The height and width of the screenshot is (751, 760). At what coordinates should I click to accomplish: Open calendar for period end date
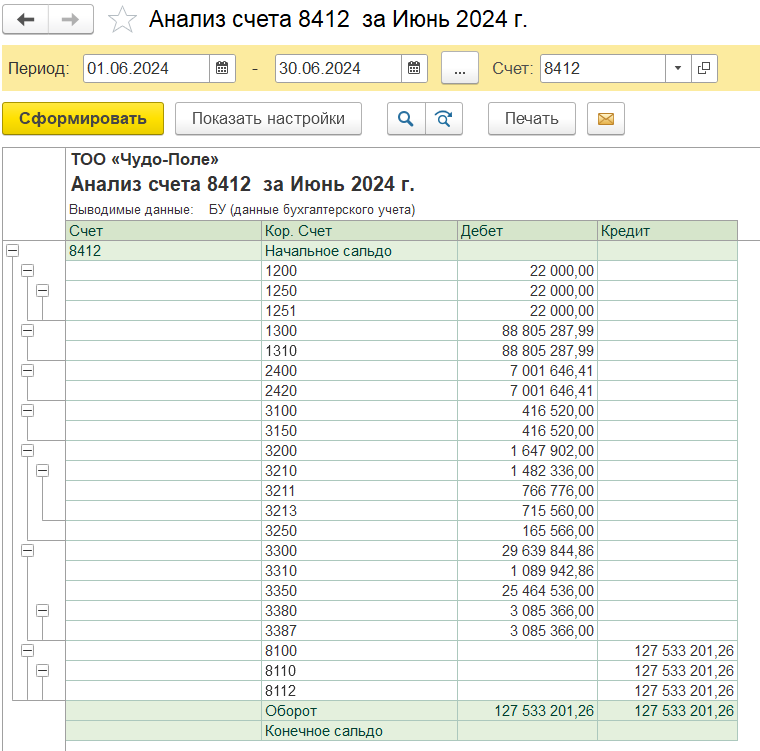[414, 69]
